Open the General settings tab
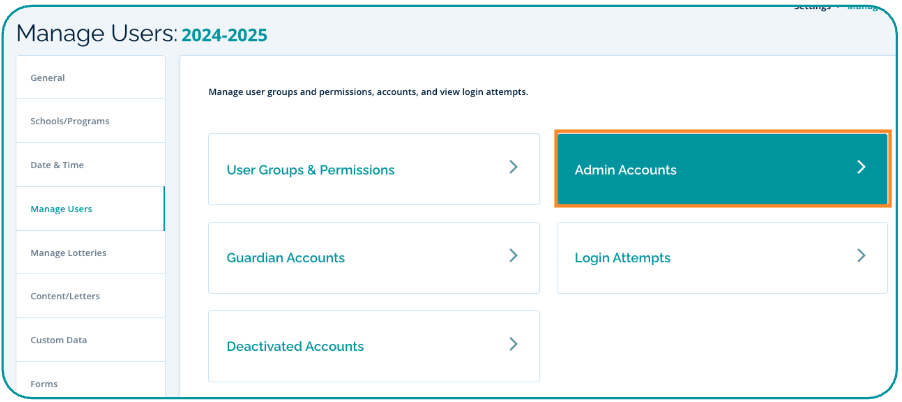The width and height of the screenshot is (902, 402). point(48,78)
